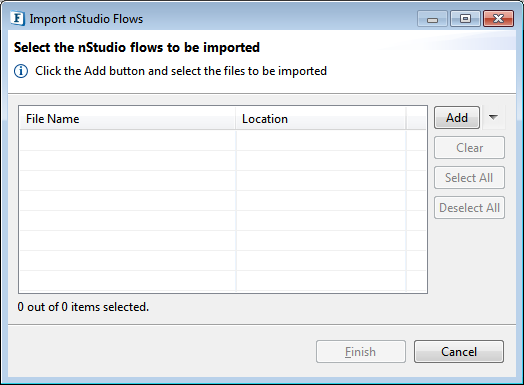
Task: Click the blue information icon
Action: (21, 71)
